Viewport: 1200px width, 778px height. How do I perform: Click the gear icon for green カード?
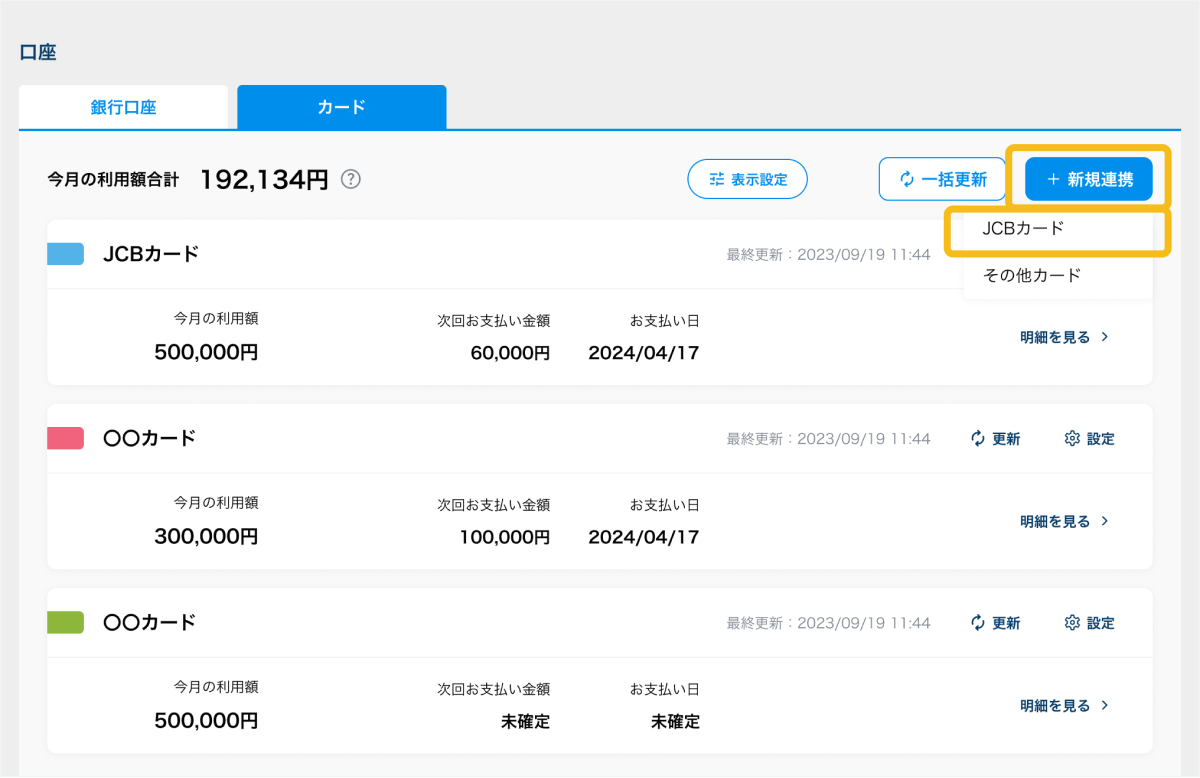click(1072, 623)
